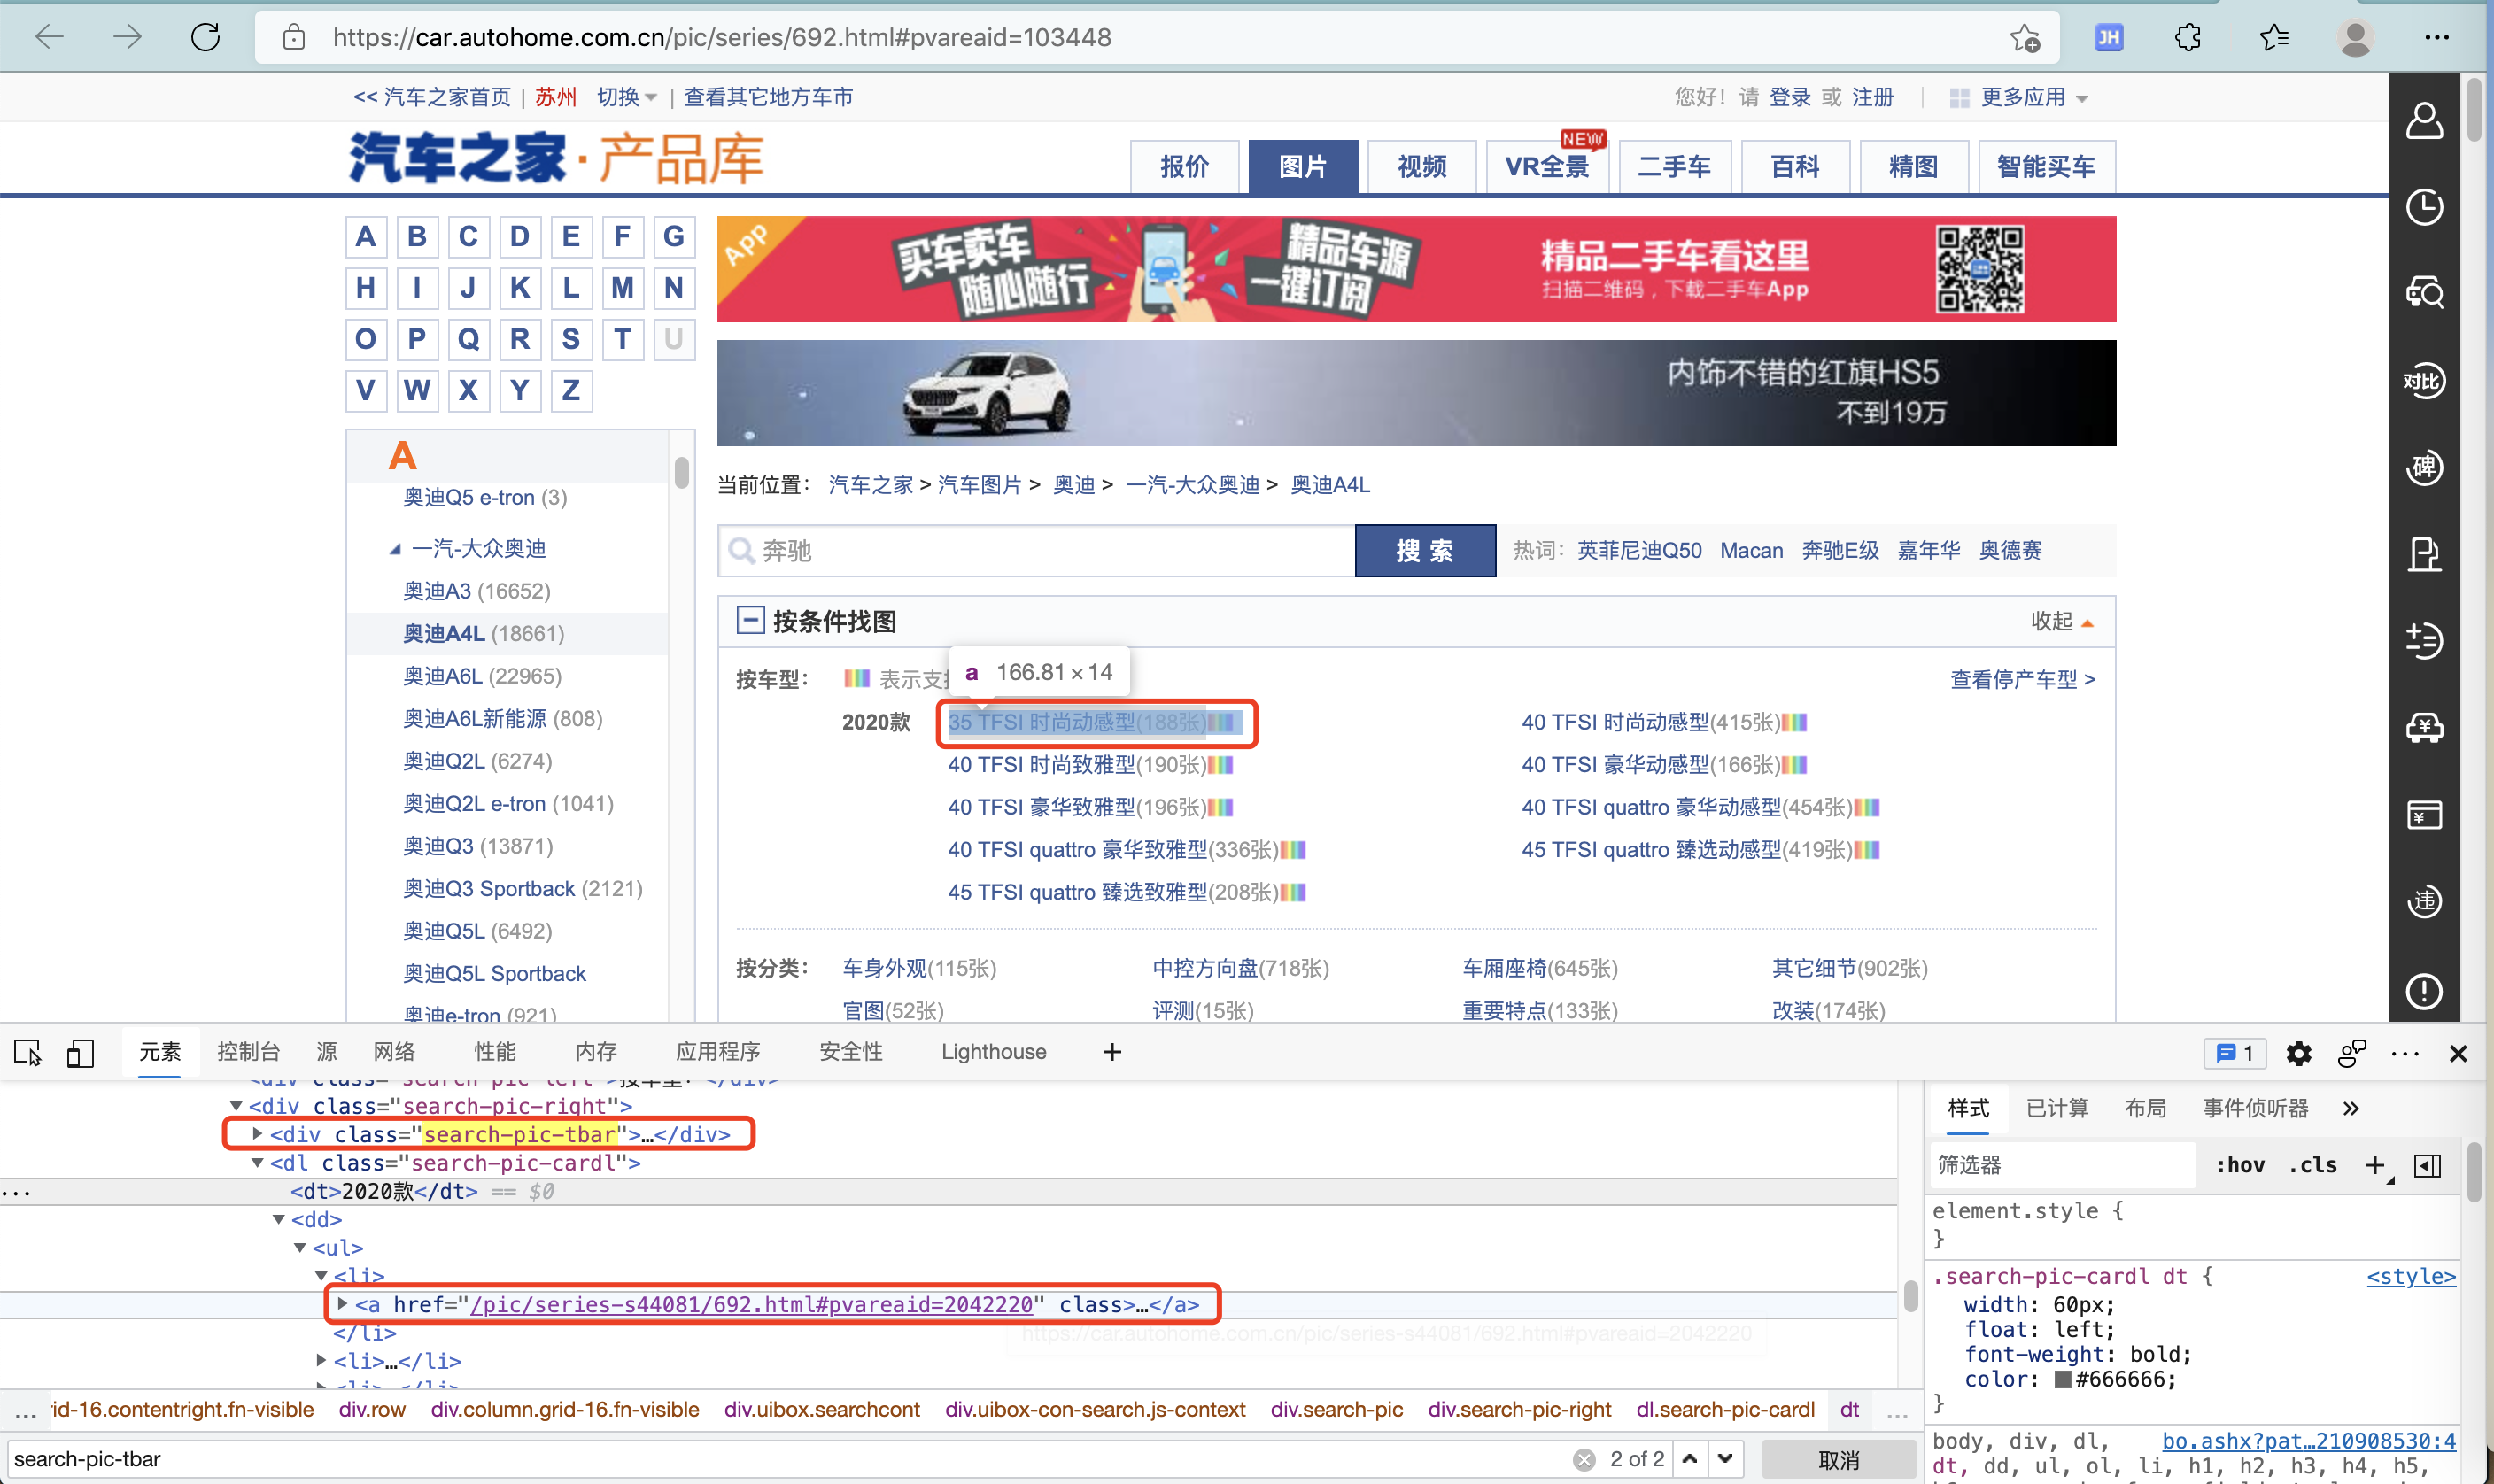Expand the anchor pvareaid=2042220 node
Viewport: 2494px width, 1484px height.
[x=343, y=1304]
